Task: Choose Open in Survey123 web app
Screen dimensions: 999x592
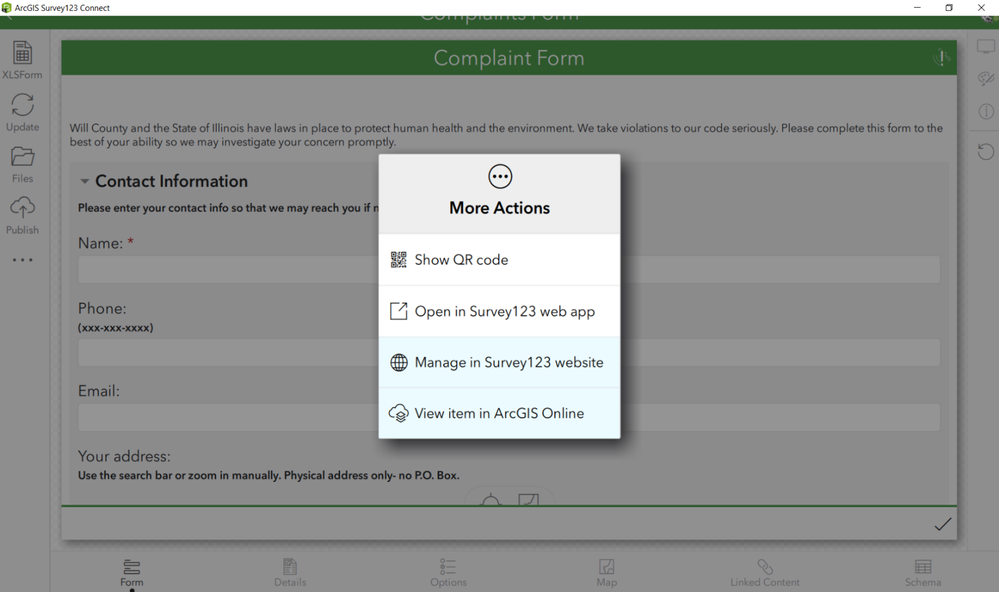Action: click(500, 311)
